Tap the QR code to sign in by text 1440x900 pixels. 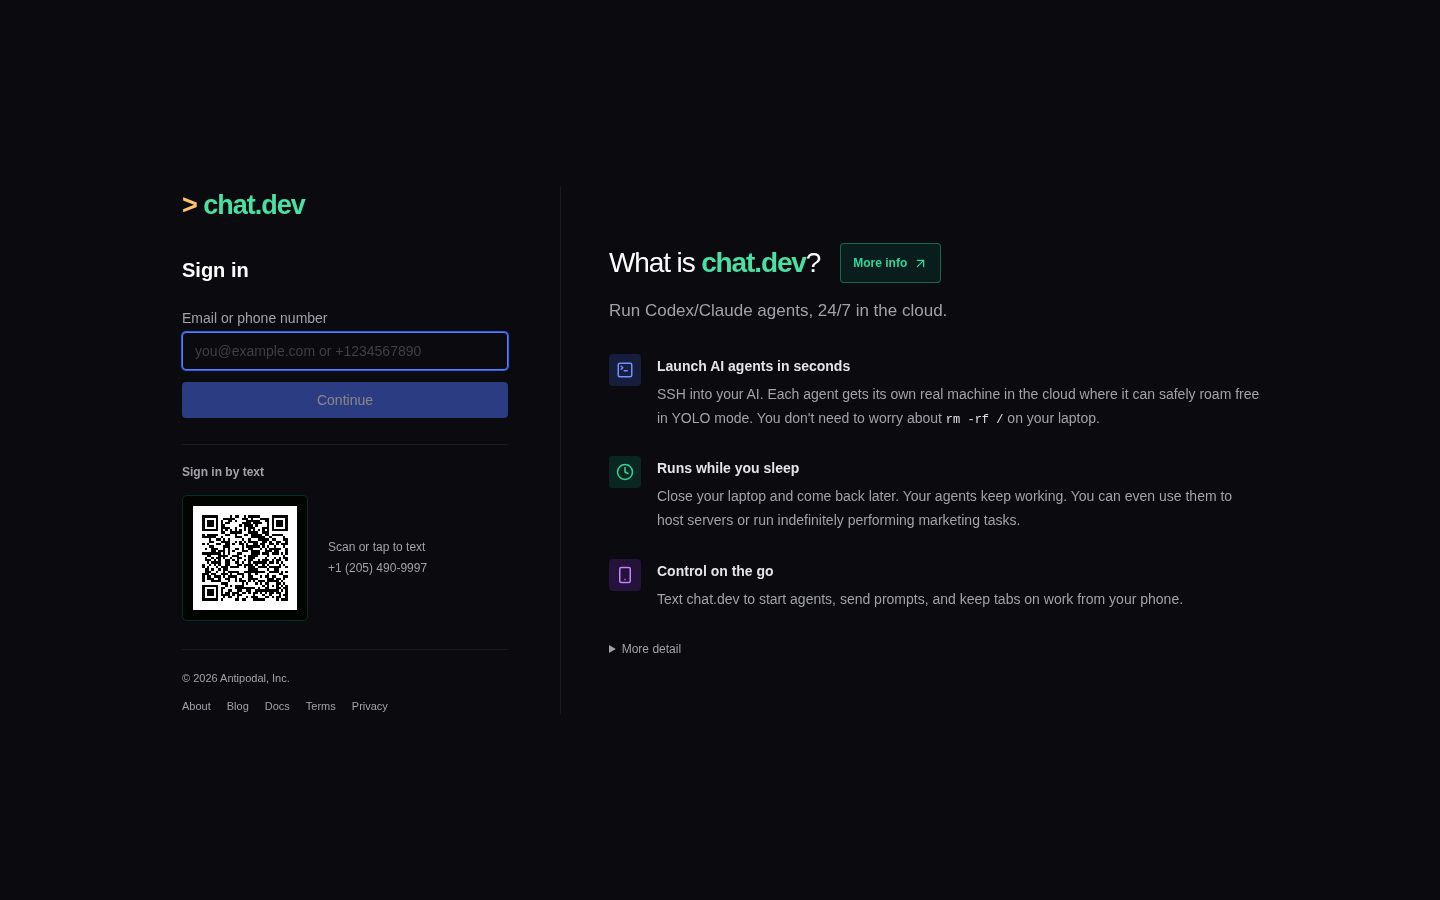pyautogui.click(x=245, y=558)
